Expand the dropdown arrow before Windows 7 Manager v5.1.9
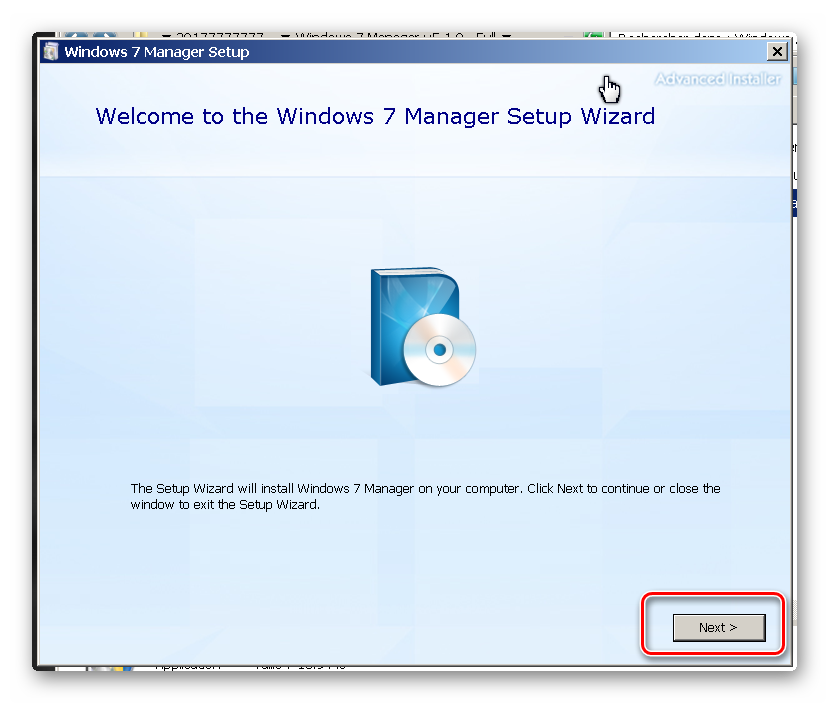 (285, 36)
